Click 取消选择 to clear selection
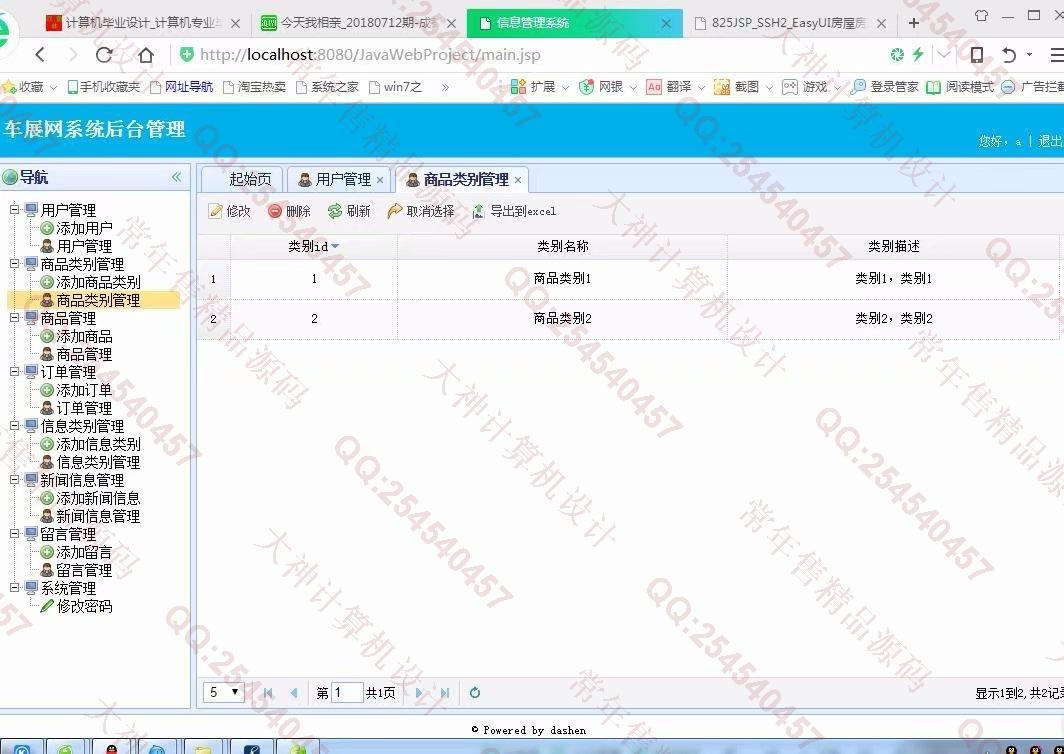 point(421,211)
